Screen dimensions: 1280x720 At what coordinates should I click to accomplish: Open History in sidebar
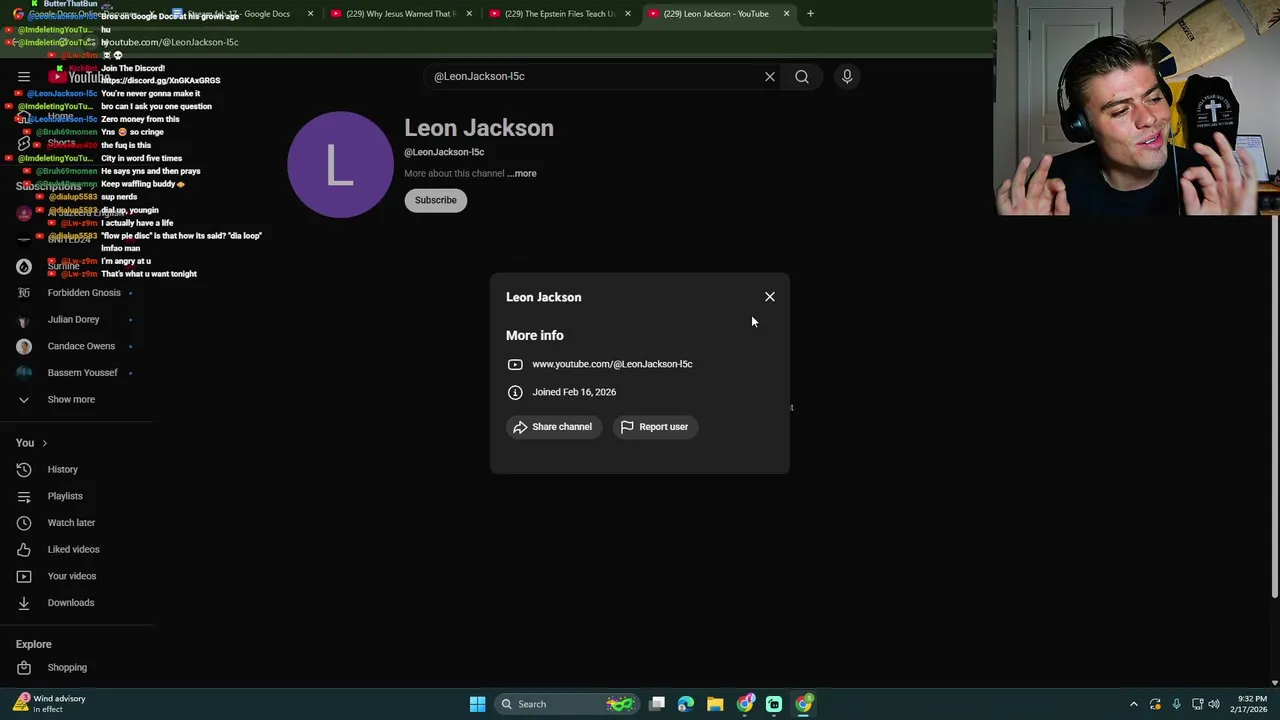(x=78, y=469)
